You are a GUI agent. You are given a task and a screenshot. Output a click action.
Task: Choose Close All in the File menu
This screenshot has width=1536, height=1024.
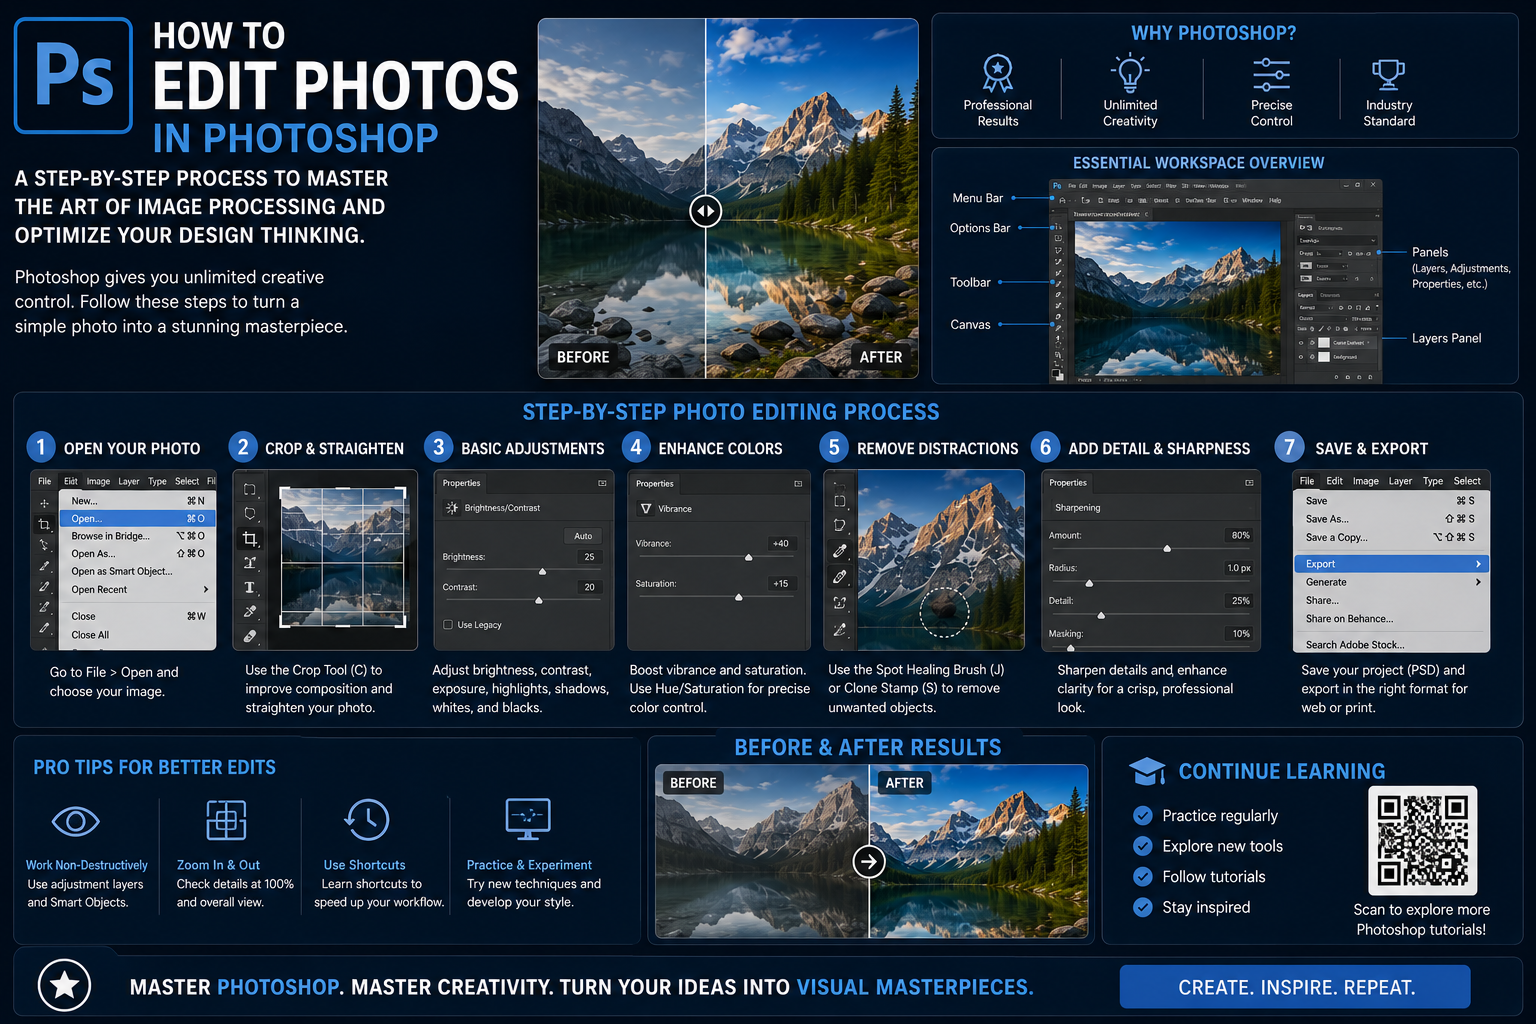click(x=138, y=635)
